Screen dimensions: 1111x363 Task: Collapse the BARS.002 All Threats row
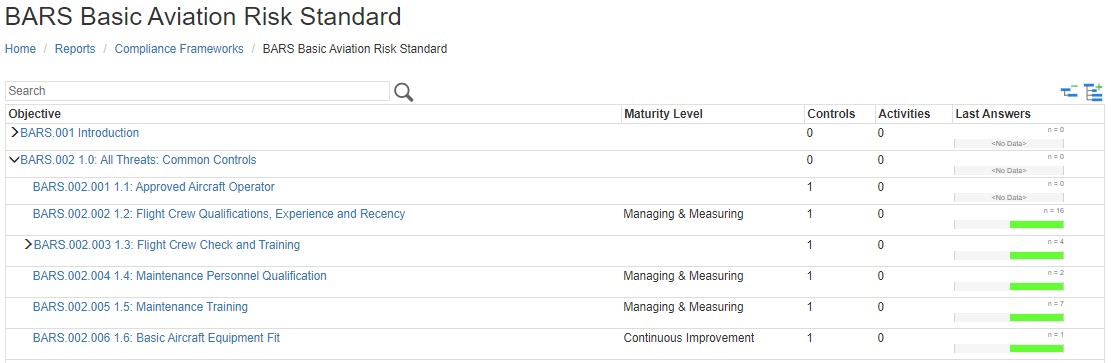point(14,160)
